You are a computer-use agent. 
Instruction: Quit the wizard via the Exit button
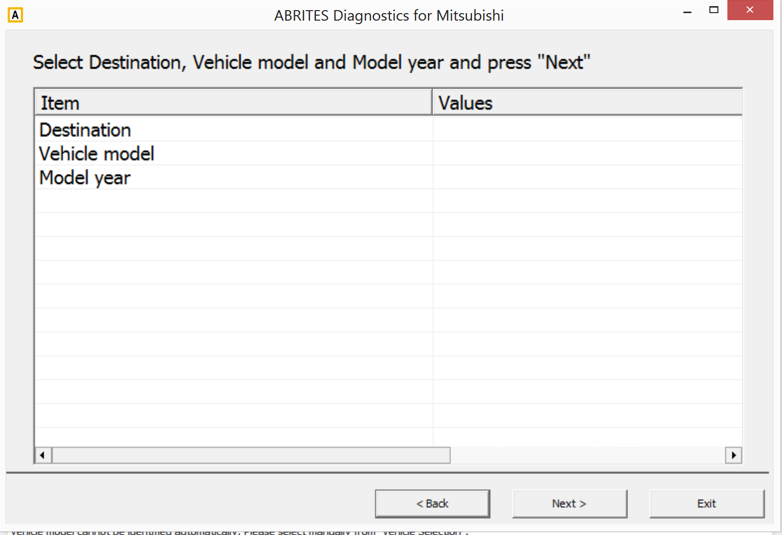[707, 504]
